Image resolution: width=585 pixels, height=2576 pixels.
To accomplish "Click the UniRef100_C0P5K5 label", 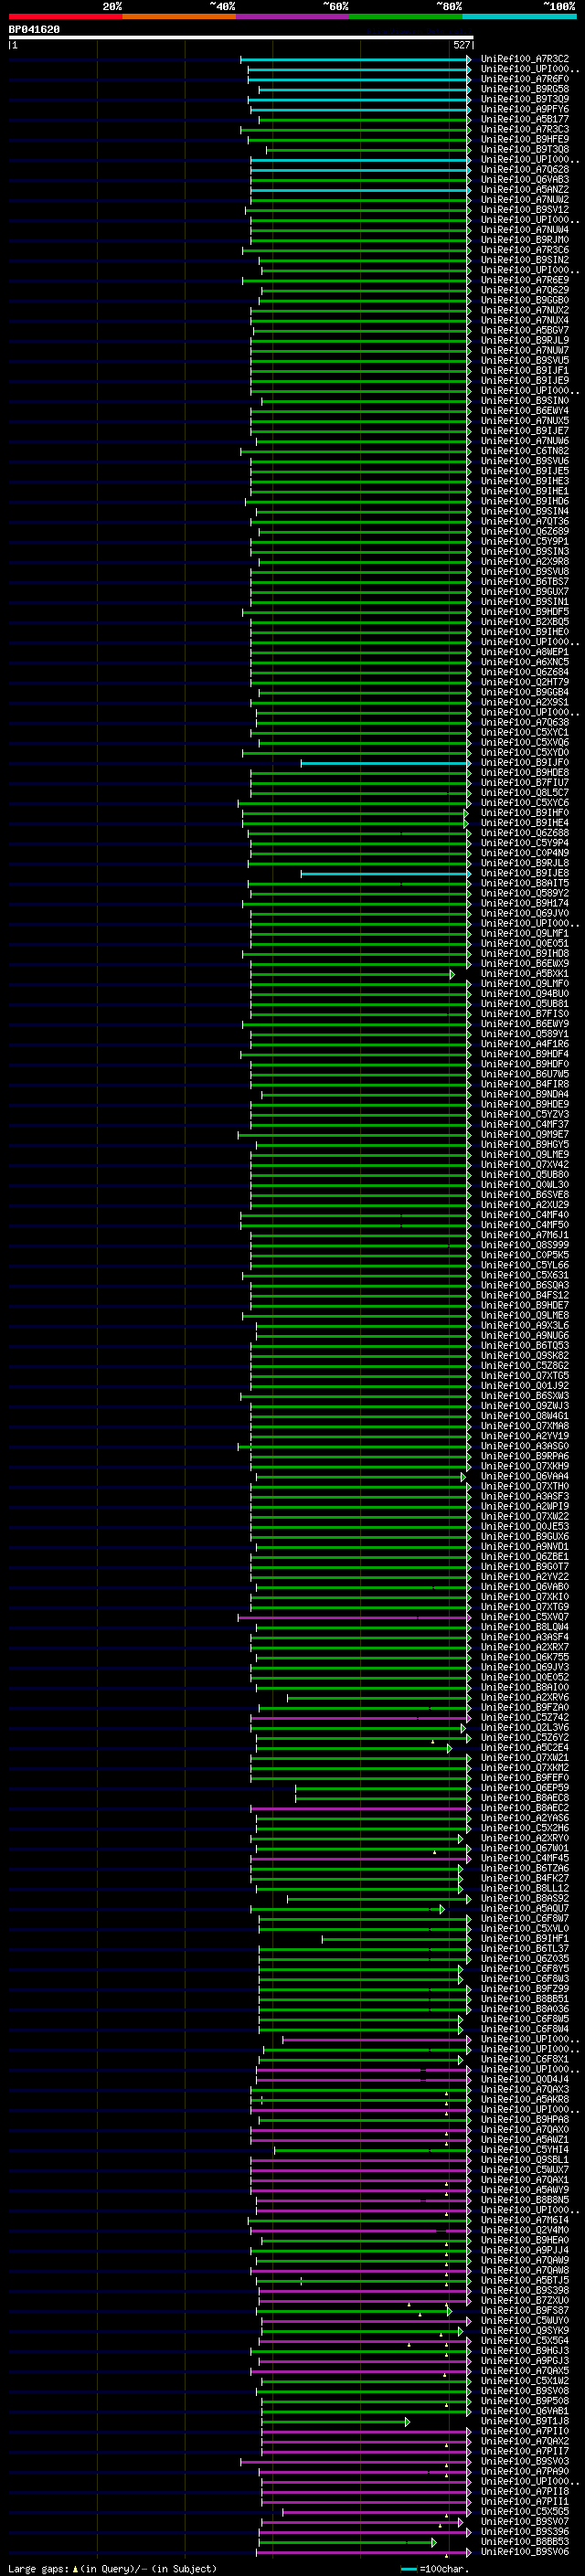I will (x=525, y=1255).
